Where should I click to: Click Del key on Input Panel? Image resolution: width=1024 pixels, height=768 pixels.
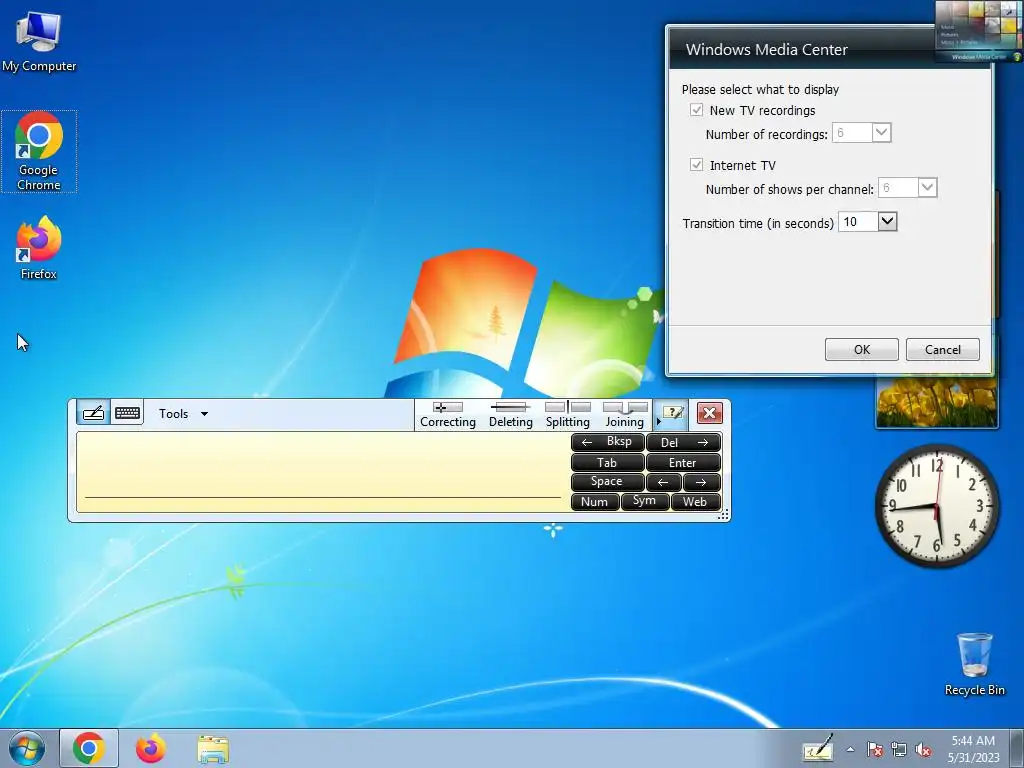tap(683, 442)
